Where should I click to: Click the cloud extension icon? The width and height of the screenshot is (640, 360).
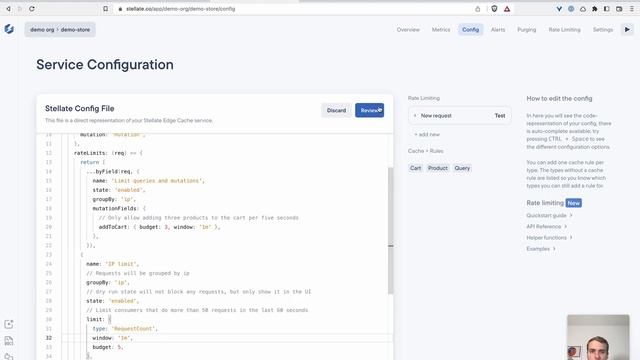coord(583,9)
